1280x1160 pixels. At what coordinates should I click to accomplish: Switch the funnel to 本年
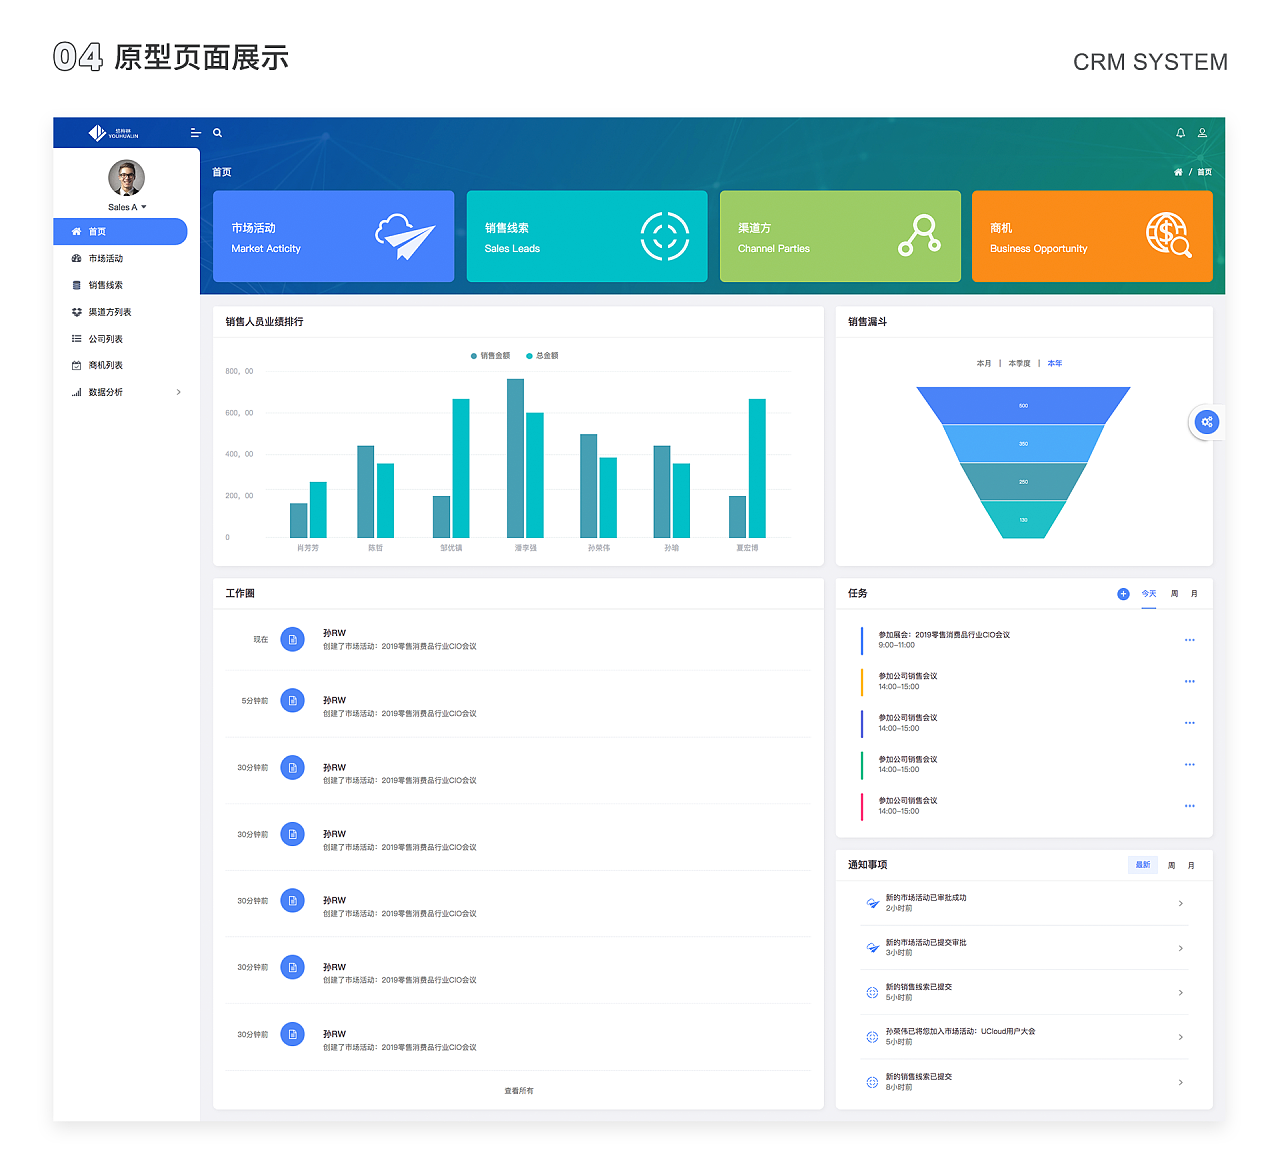(x=1055, y=363)
